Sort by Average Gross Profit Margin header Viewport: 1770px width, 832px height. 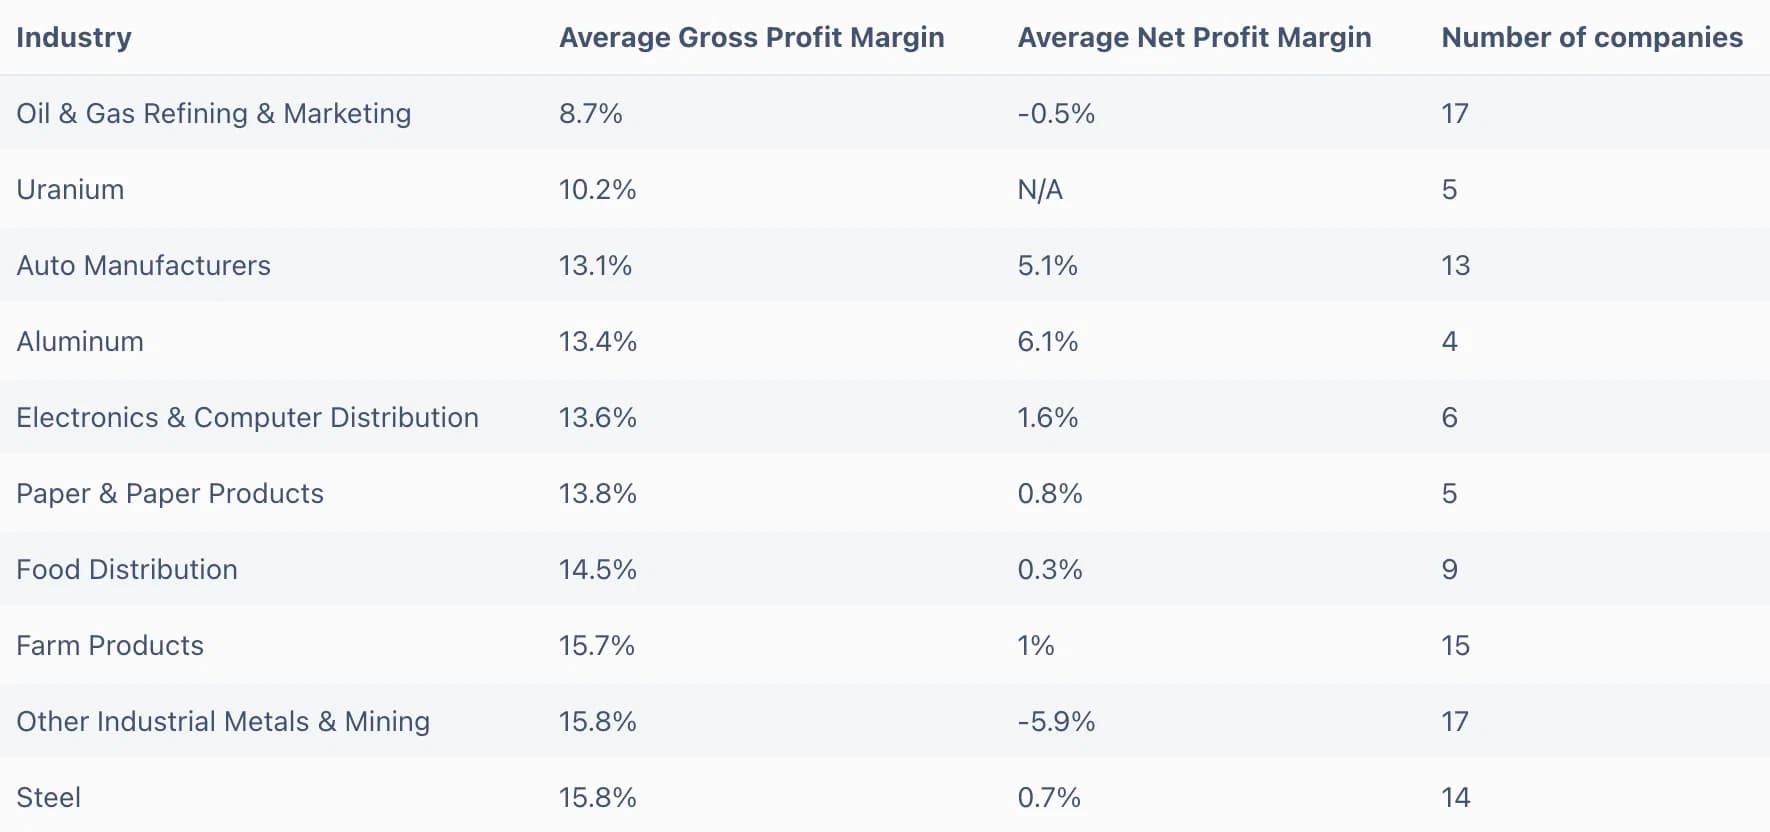[x=751, y=37]
